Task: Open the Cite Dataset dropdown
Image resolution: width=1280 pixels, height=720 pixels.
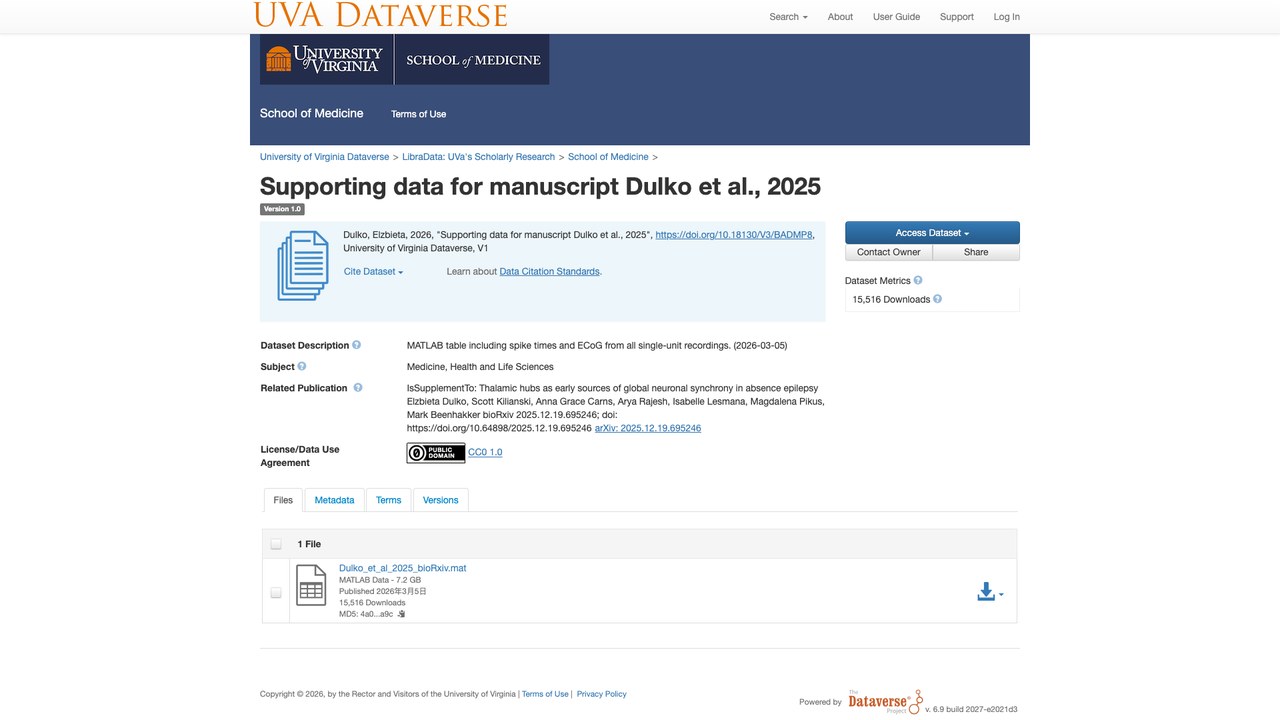Action: [x=373, y=271]
